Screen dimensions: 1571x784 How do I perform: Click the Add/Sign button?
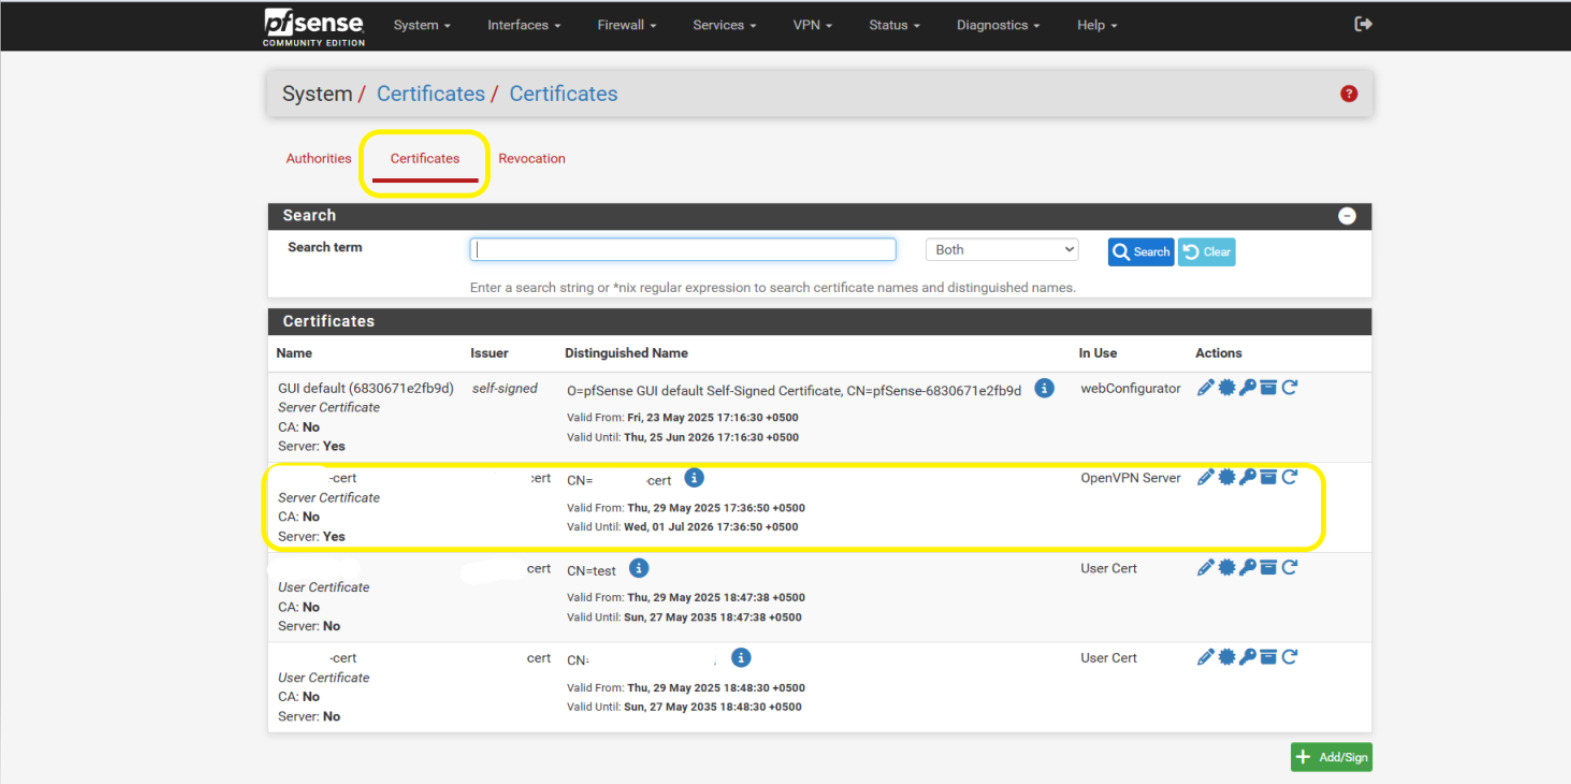(x=1331, y=757)
